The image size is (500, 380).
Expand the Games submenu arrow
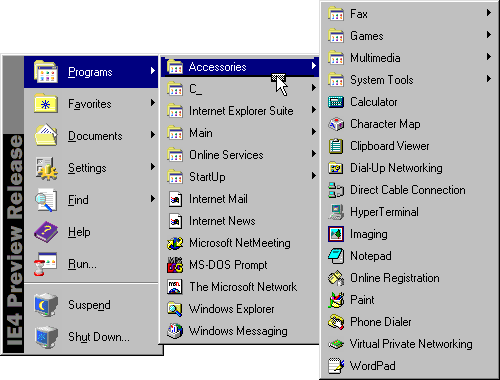[489, 35]
